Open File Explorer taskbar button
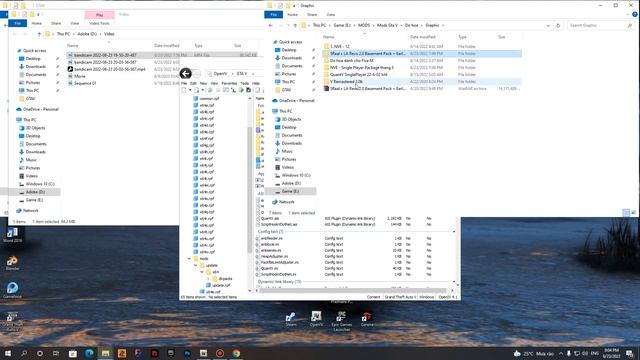640x360 pixels. (x=105, y=353)
